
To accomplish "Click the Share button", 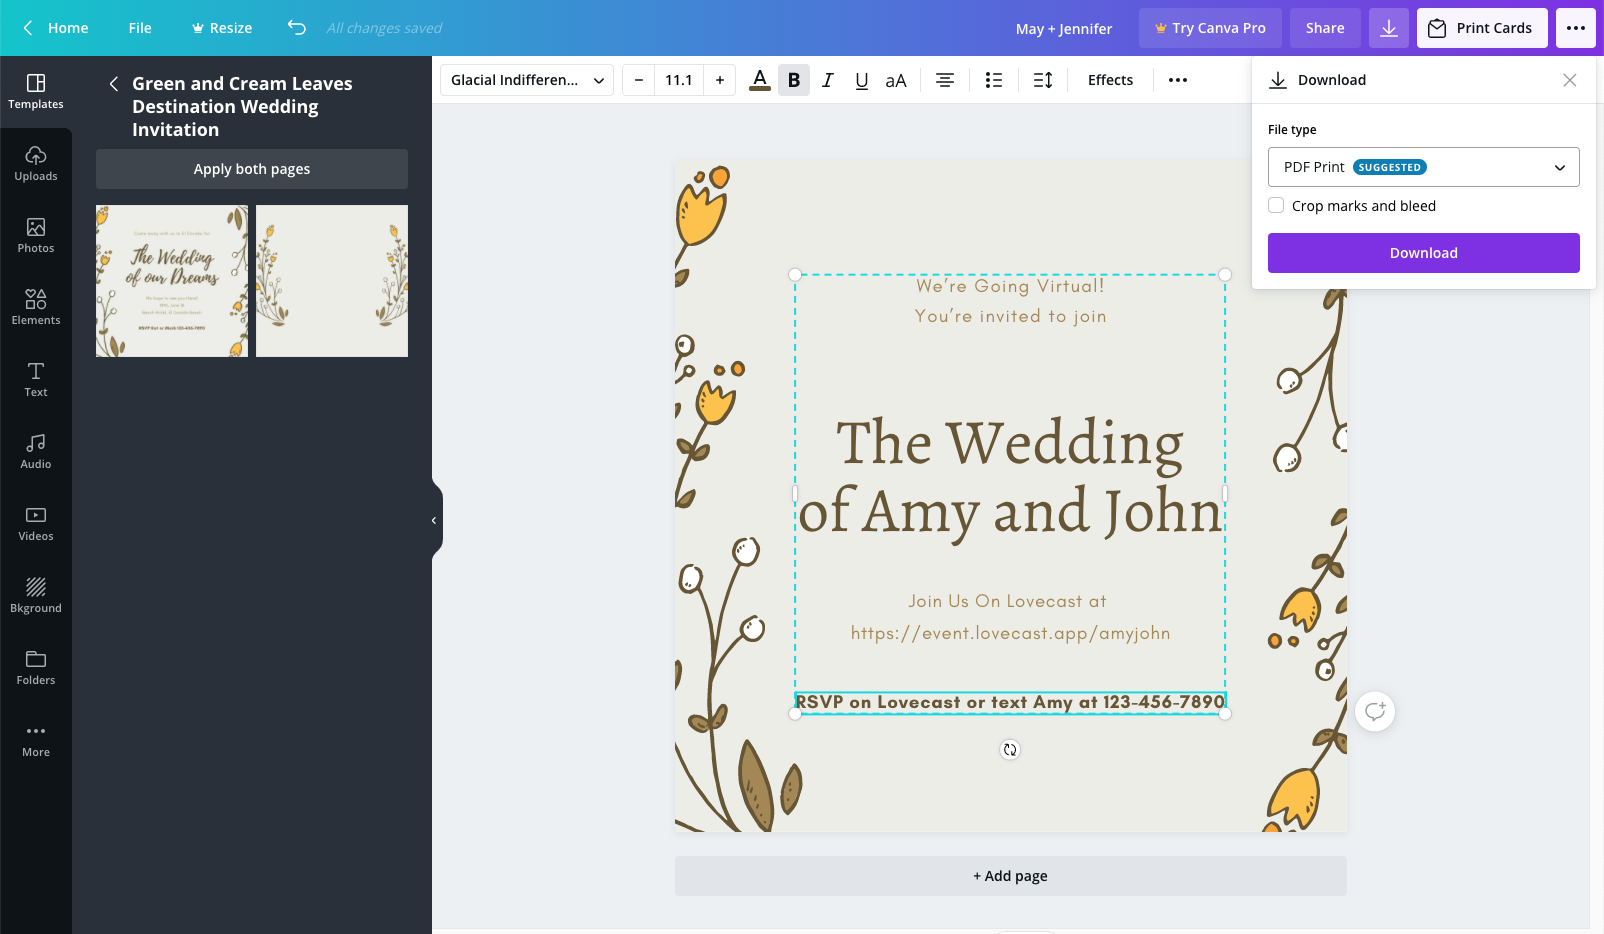I will [x=1325, y=28].
